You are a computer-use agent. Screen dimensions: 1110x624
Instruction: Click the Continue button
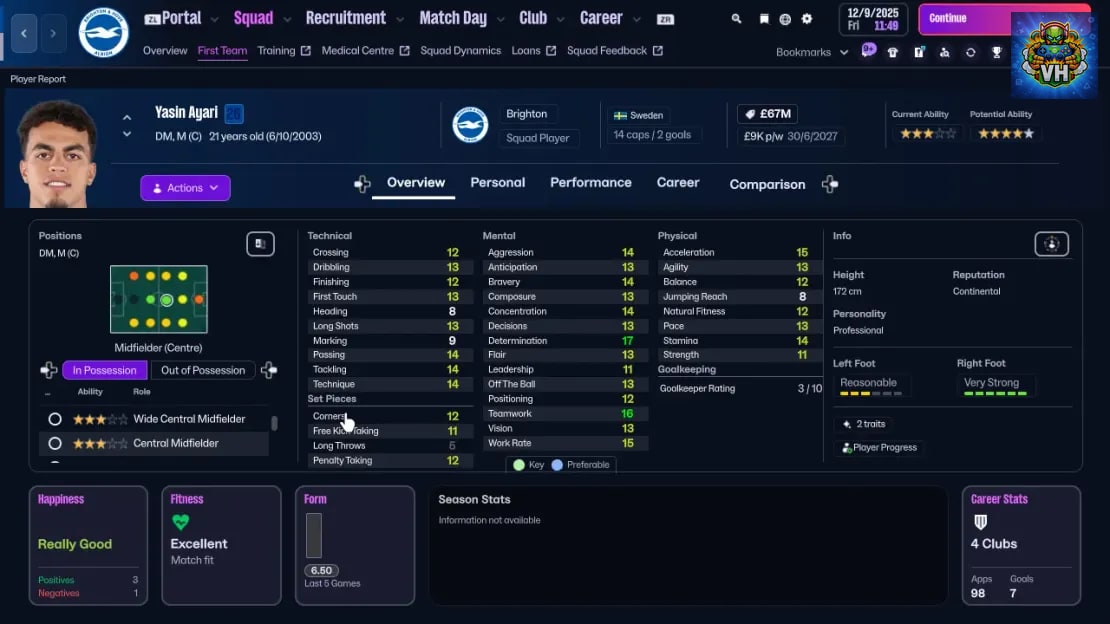[x=964, y=18]
